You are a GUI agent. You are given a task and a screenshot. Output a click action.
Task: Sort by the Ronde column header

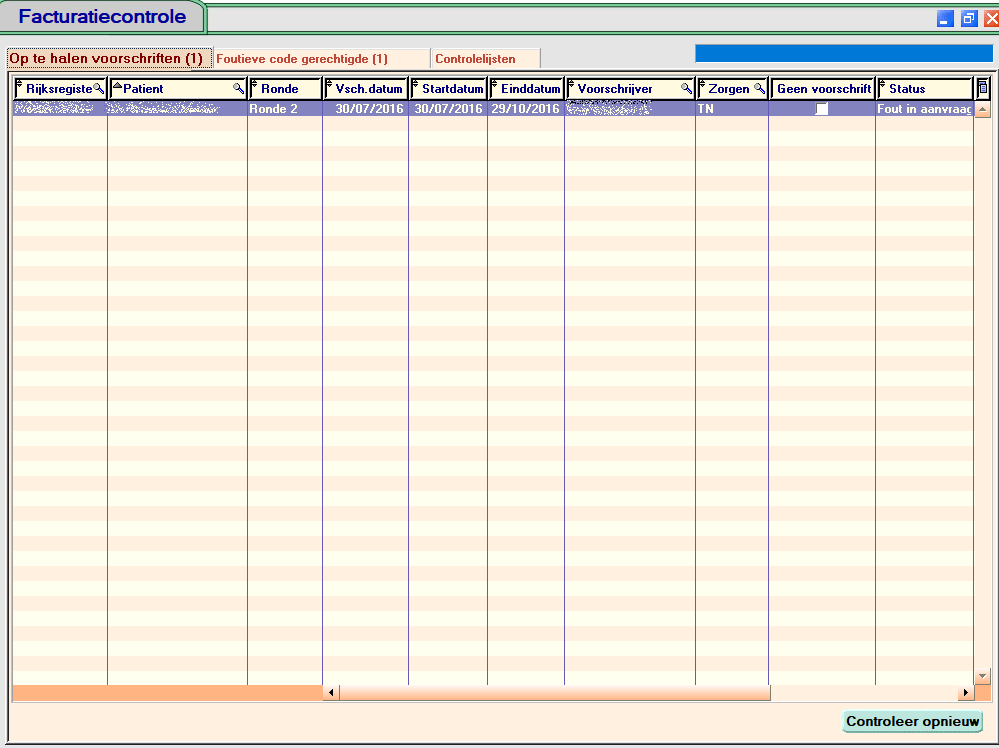pos(284,89)
